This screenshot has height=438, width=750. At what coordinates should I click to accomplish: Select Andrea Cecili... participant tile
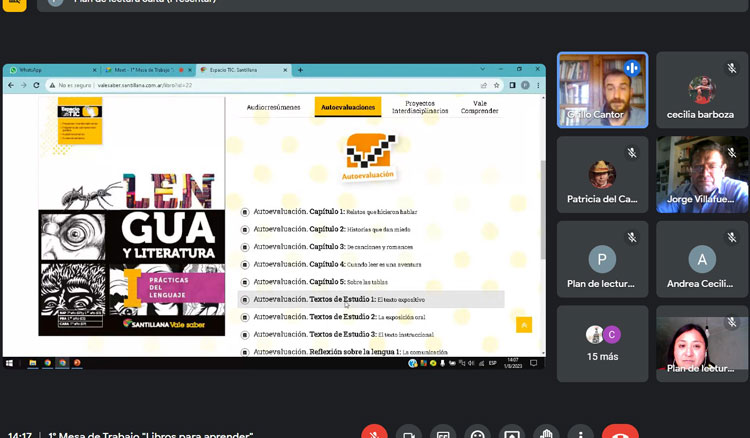click(702, 259)
